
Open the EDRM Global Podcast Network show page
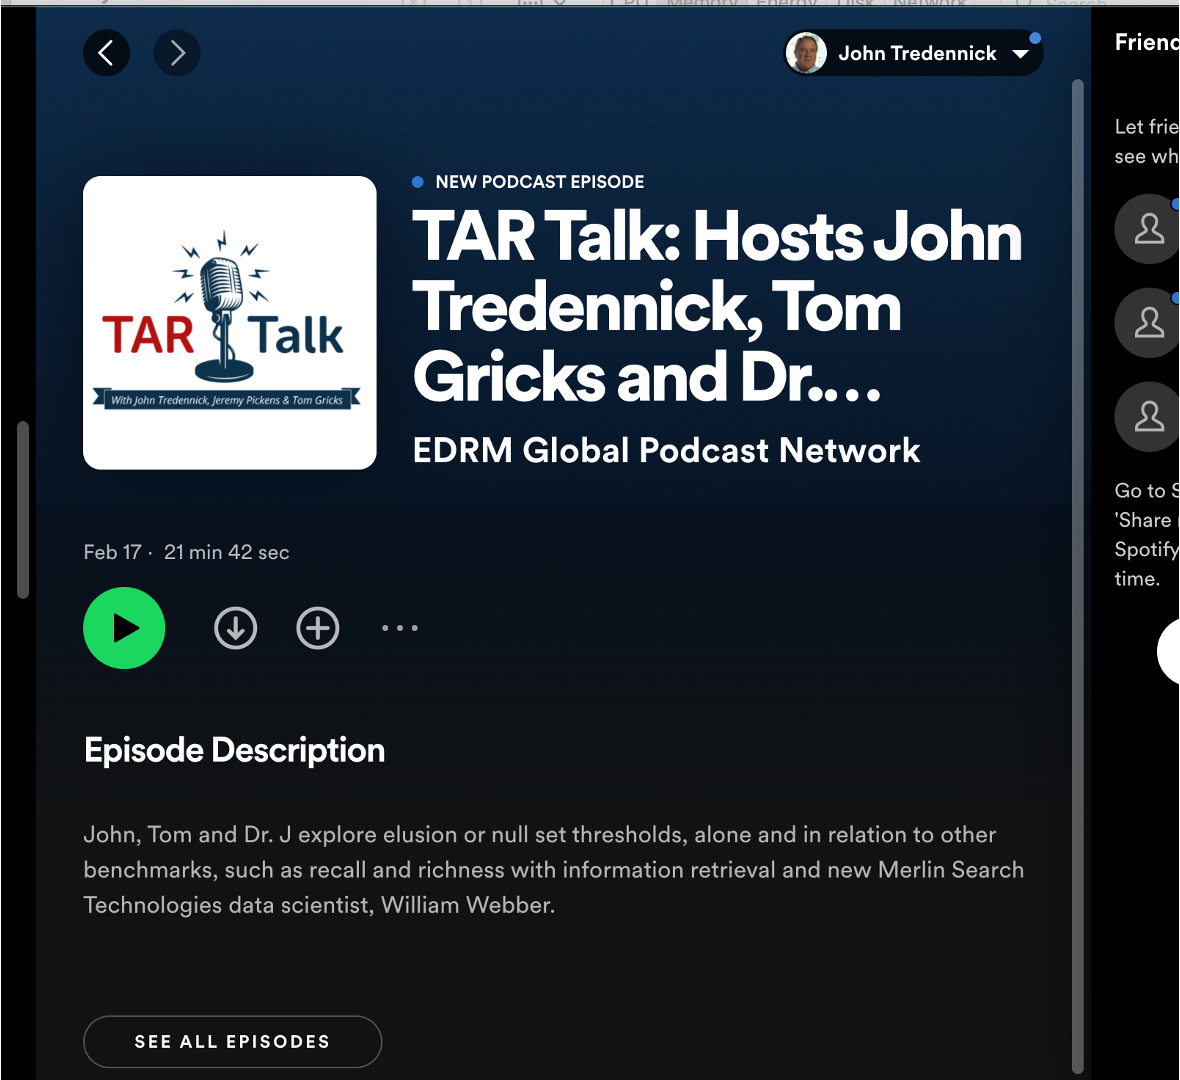666,451
